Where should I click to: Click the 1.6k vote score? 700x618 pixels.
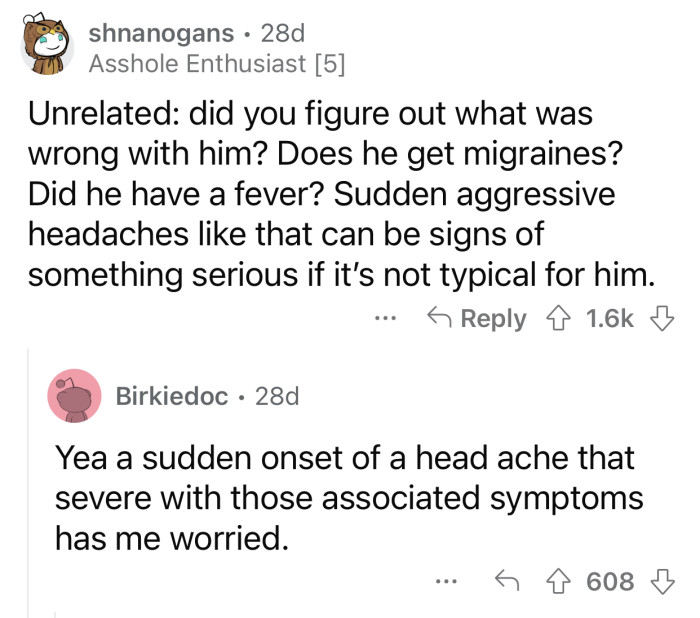click(x=608, y=319)
